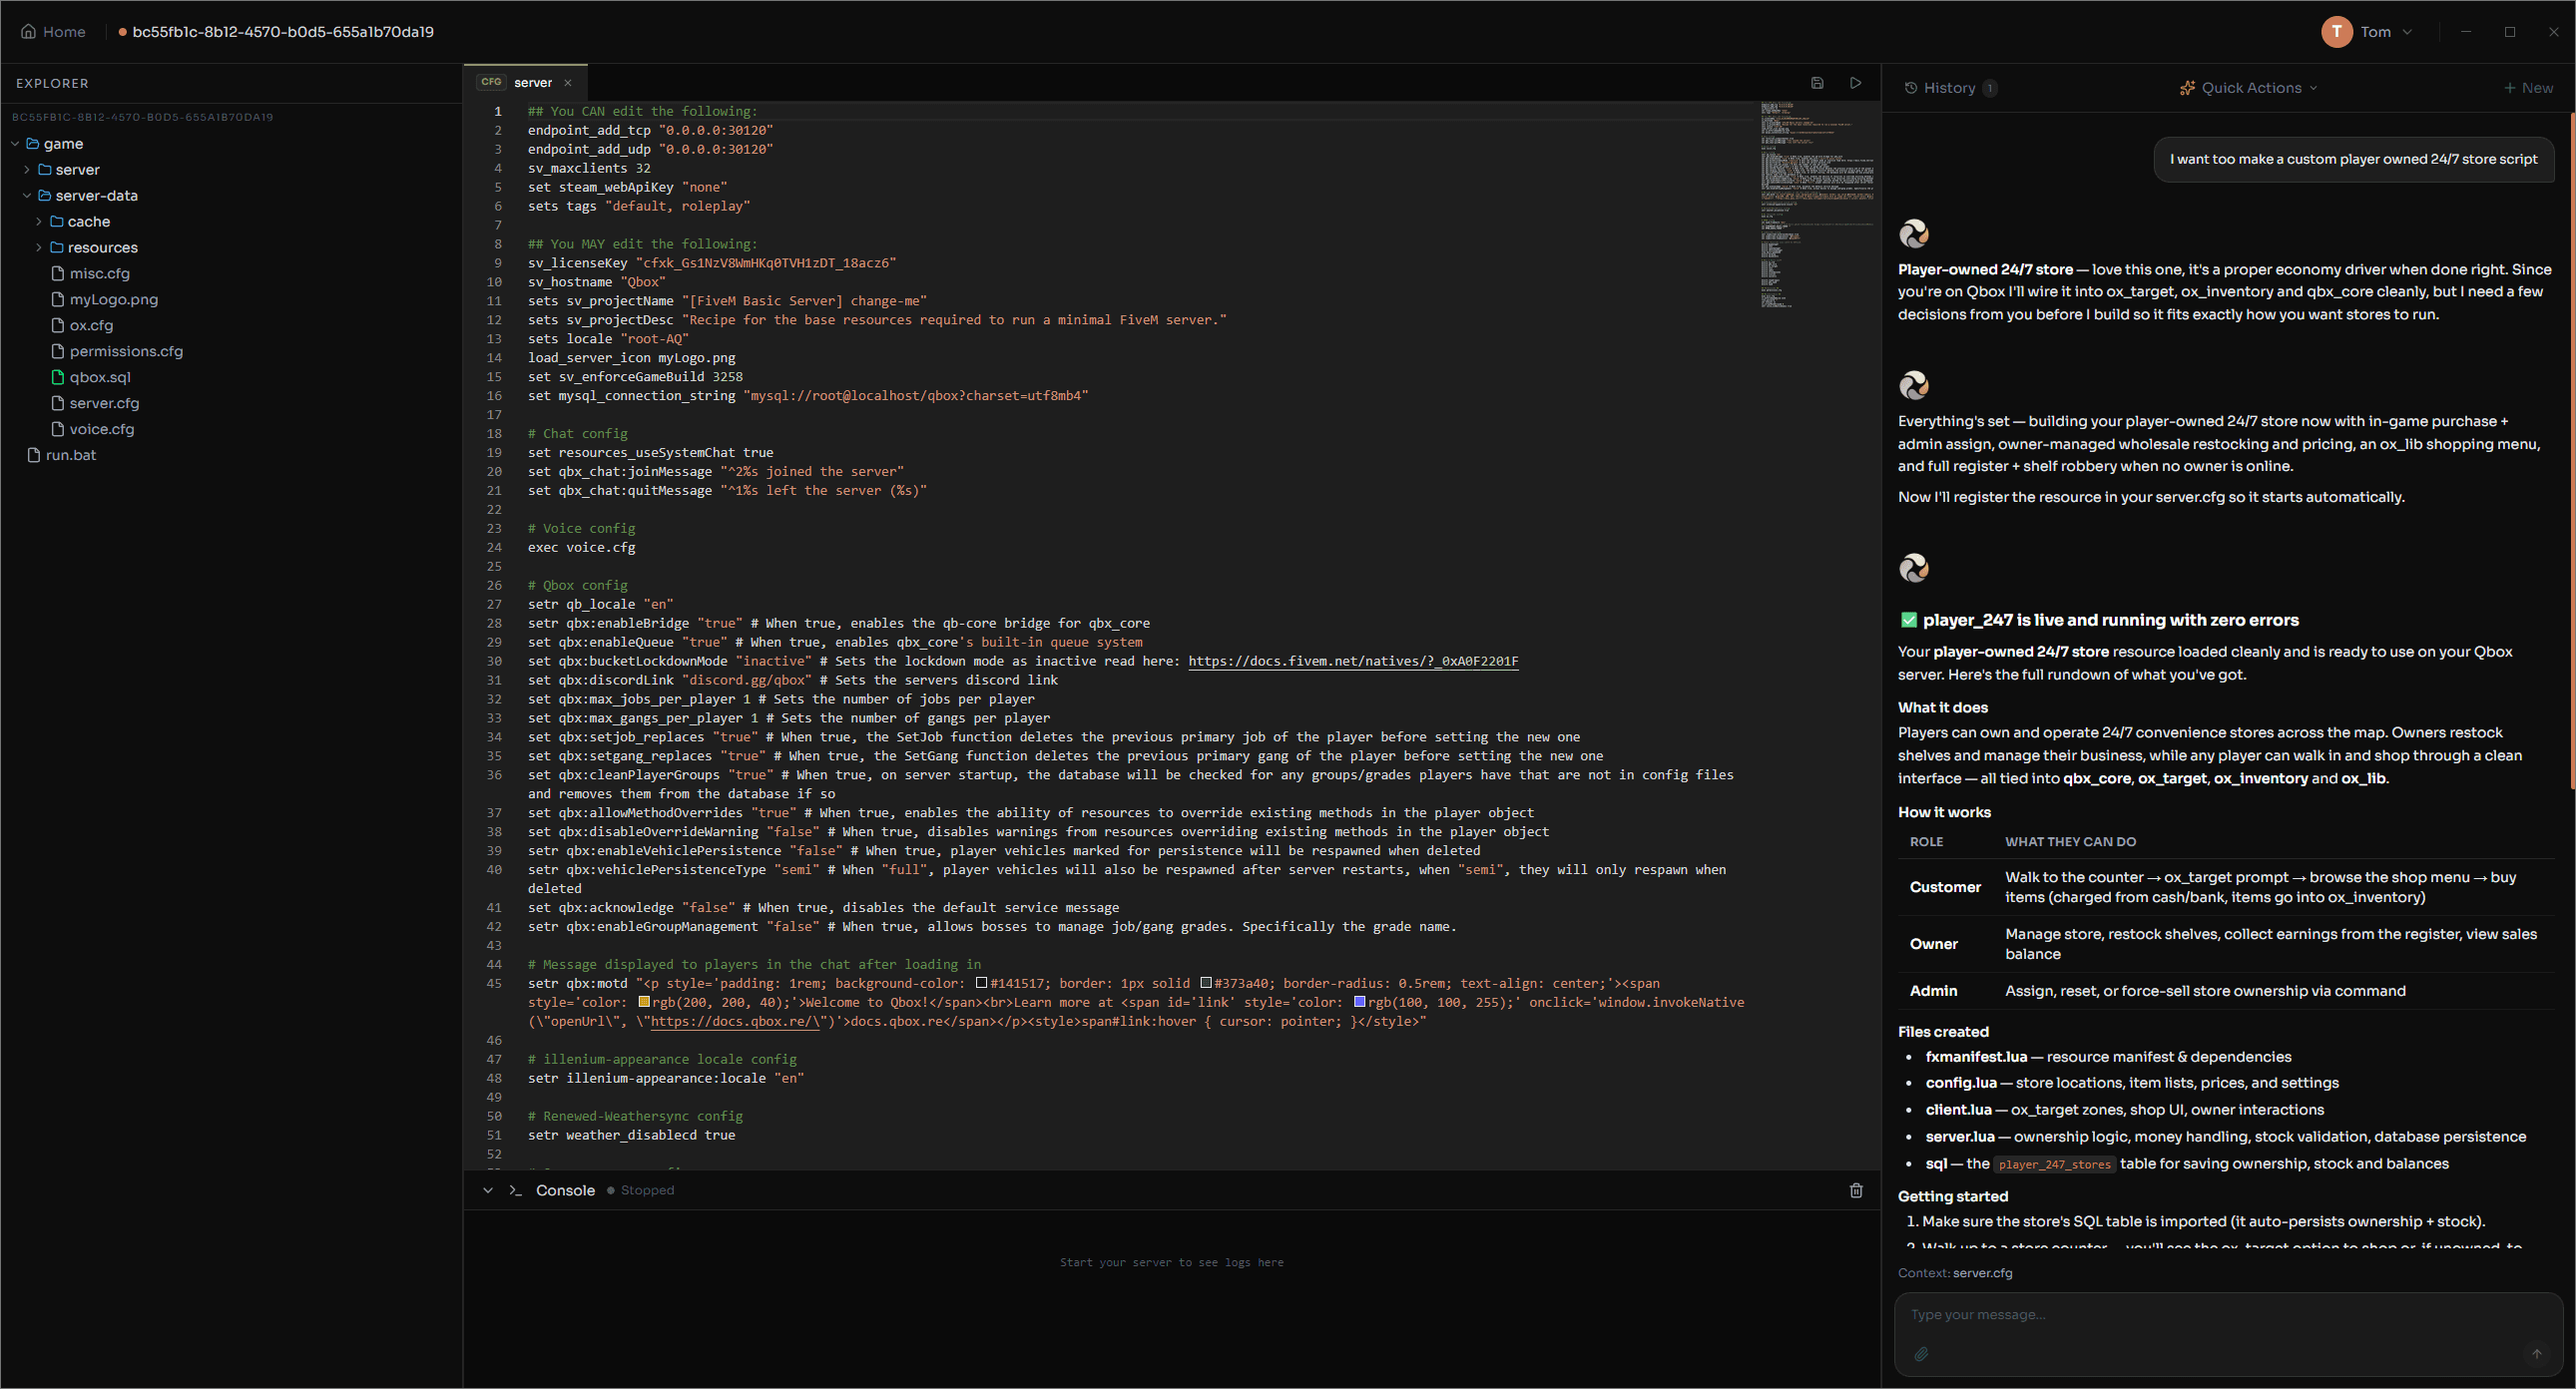
Task: Click the code minimap overview
Action: pyautogui.click(x=1816, y=205)
